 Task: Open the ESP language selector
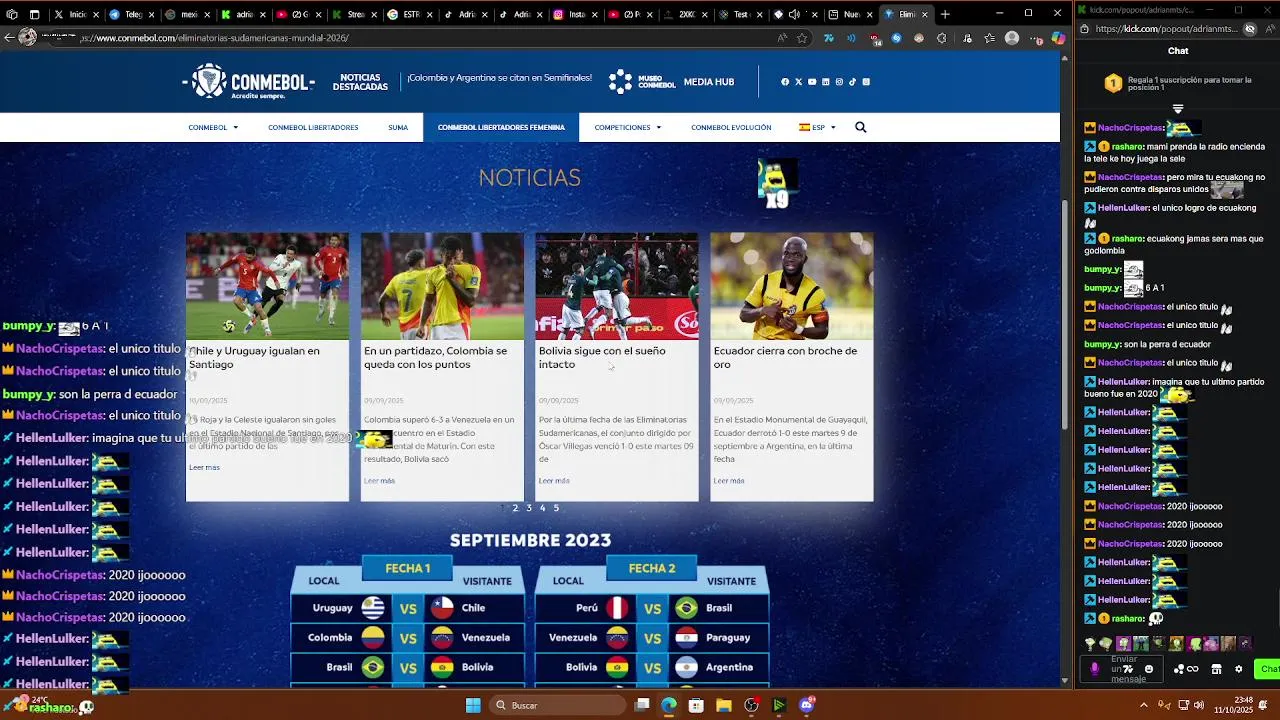(817, 127)
